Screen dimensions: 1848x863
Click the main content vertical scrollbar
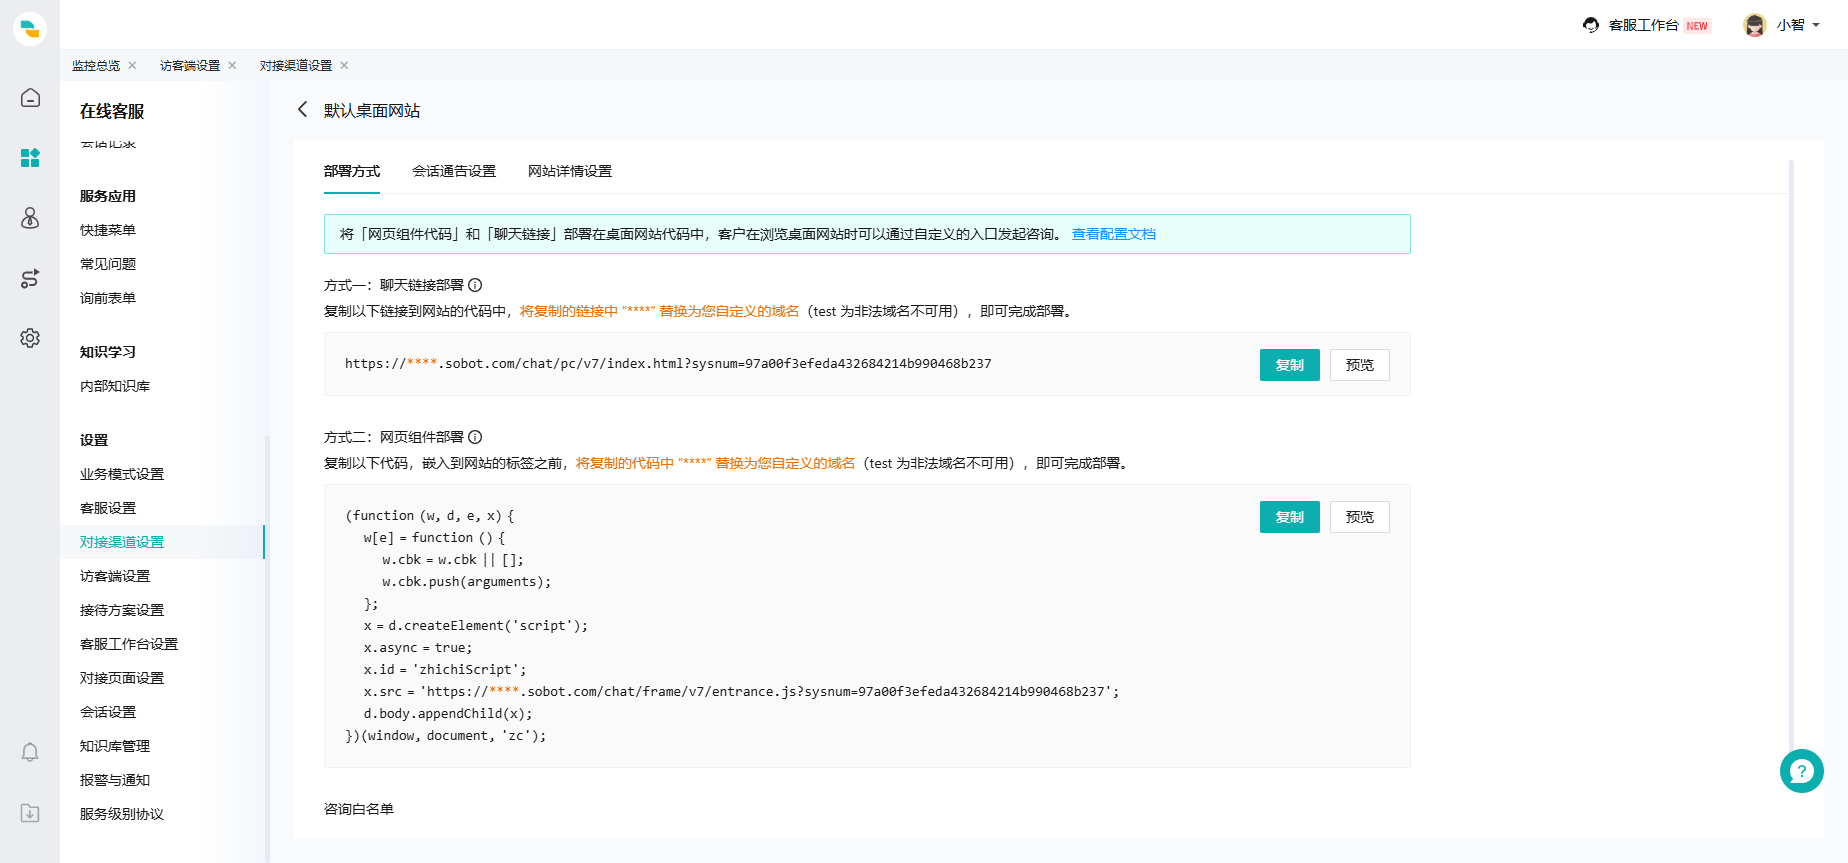click(x=1791, y=450)
